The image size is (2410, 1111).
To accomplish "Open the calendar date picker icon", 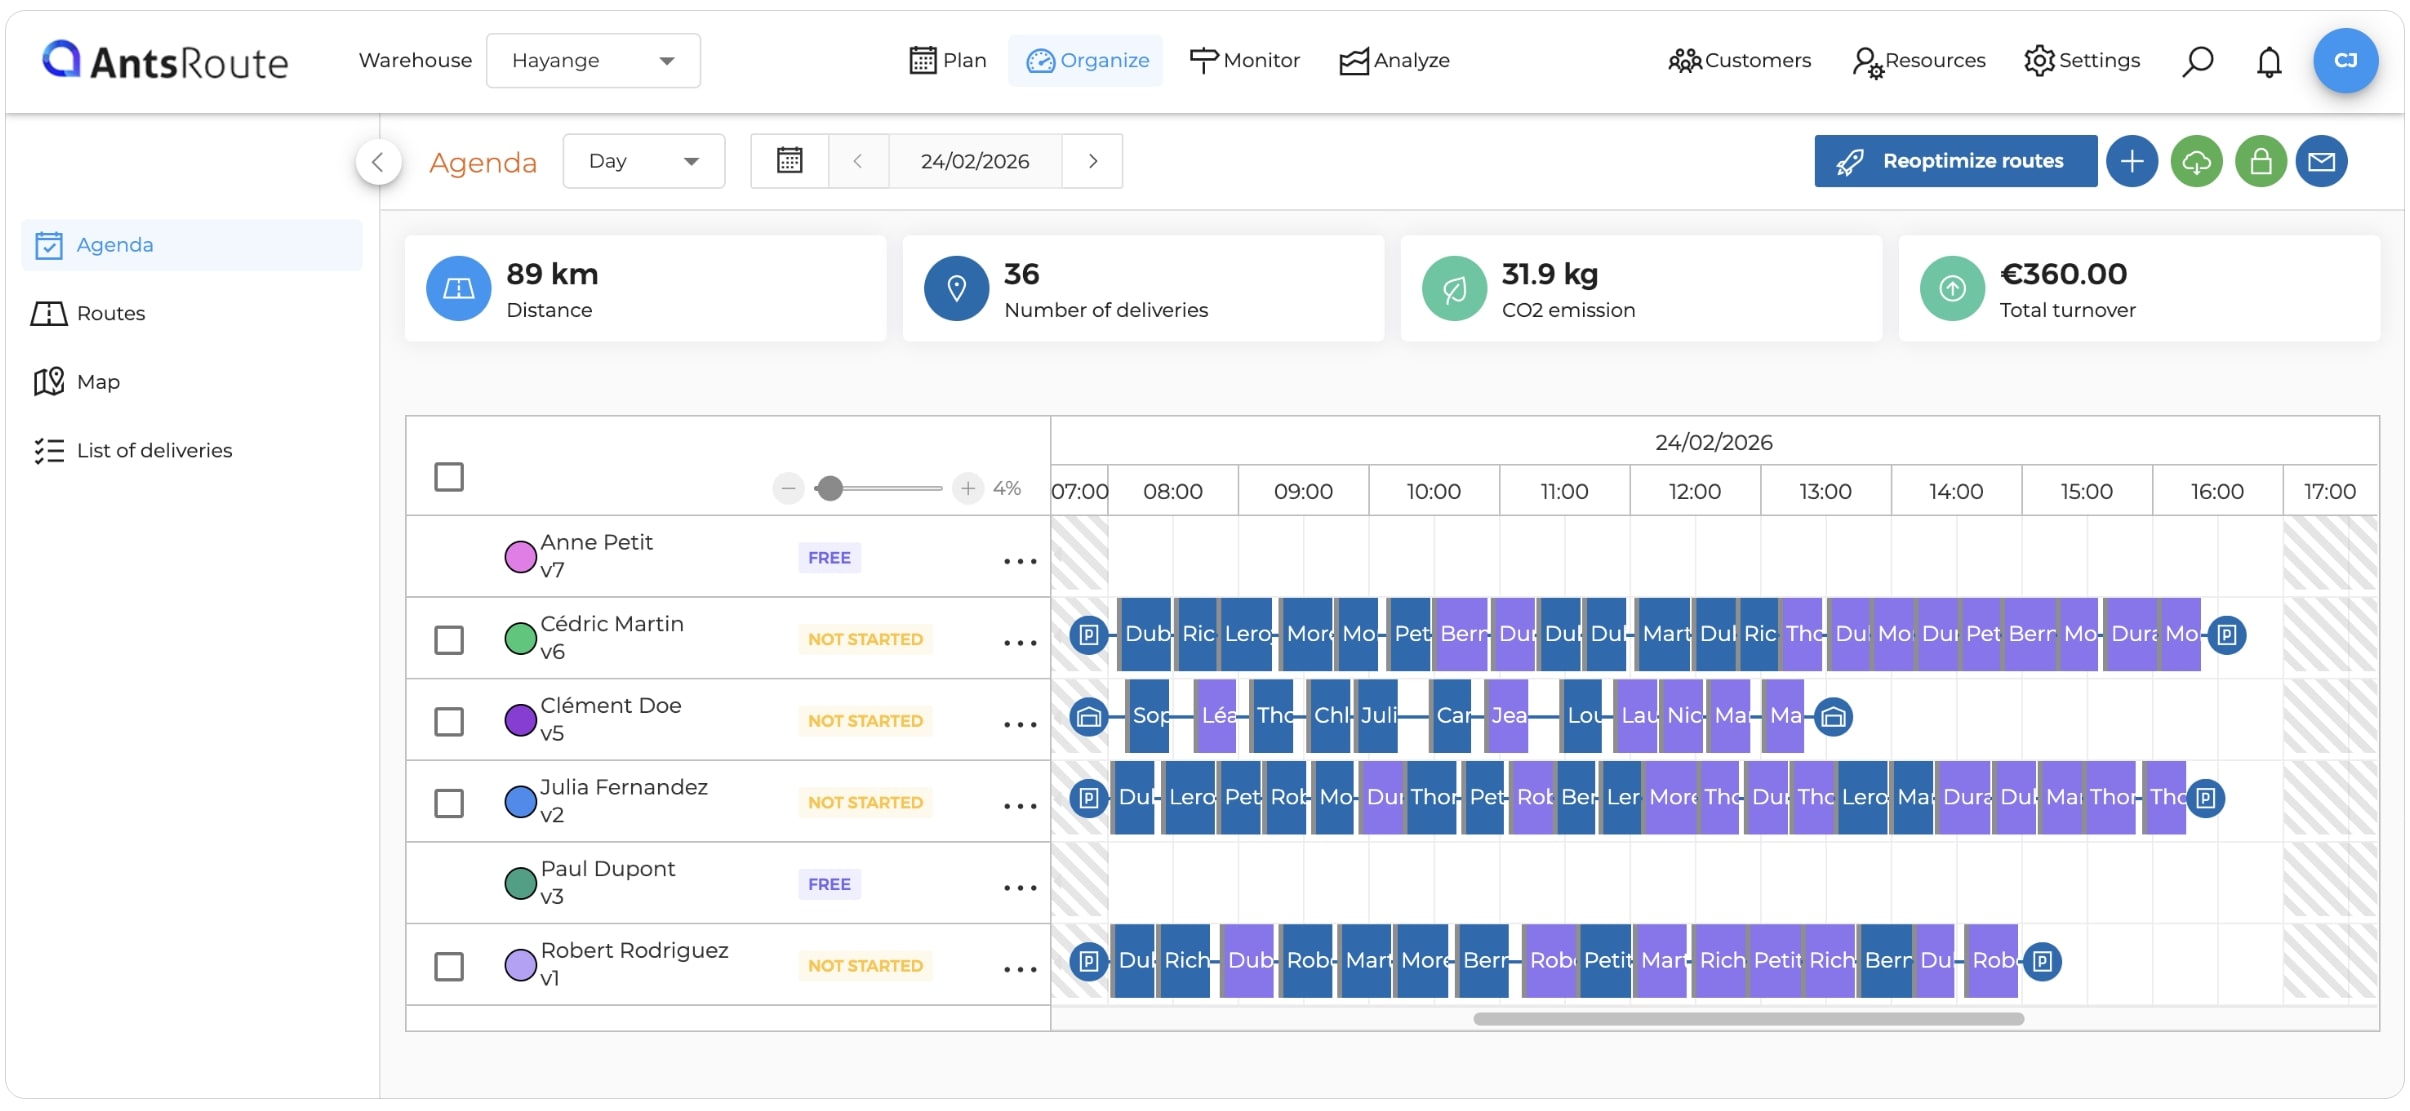I will [789, 161].
